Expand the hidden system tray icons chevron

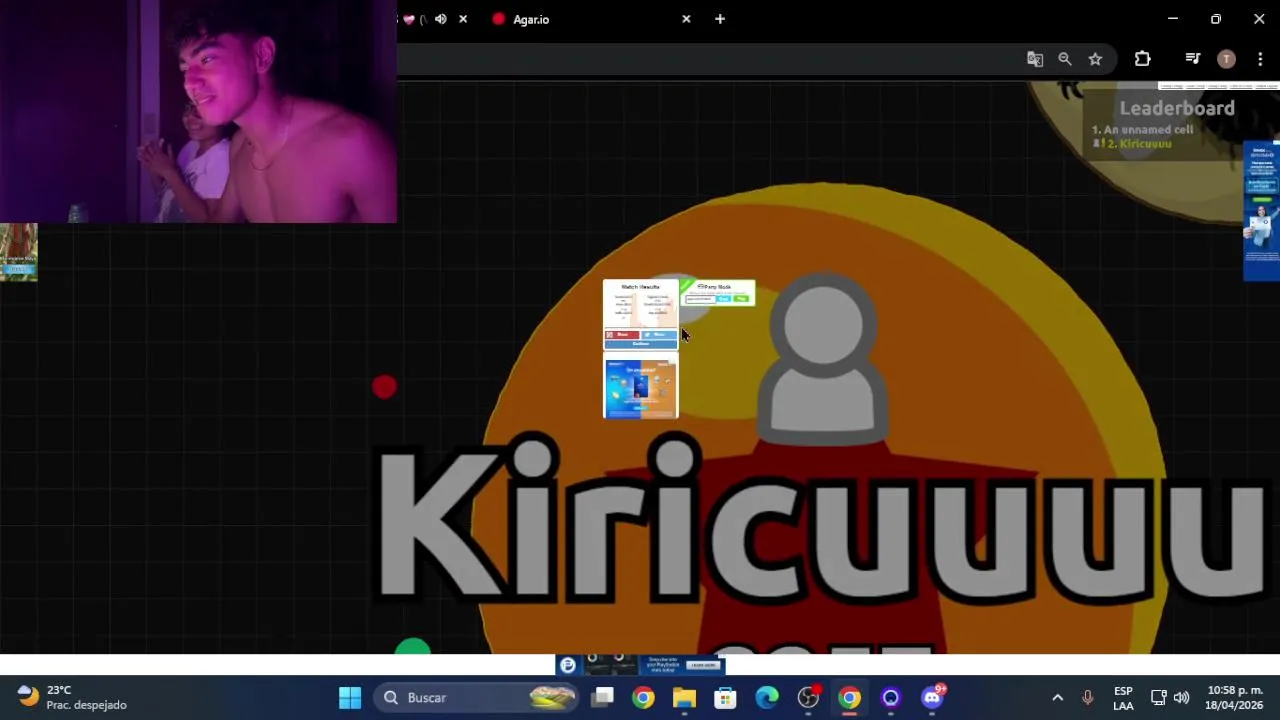(1057, 698)
